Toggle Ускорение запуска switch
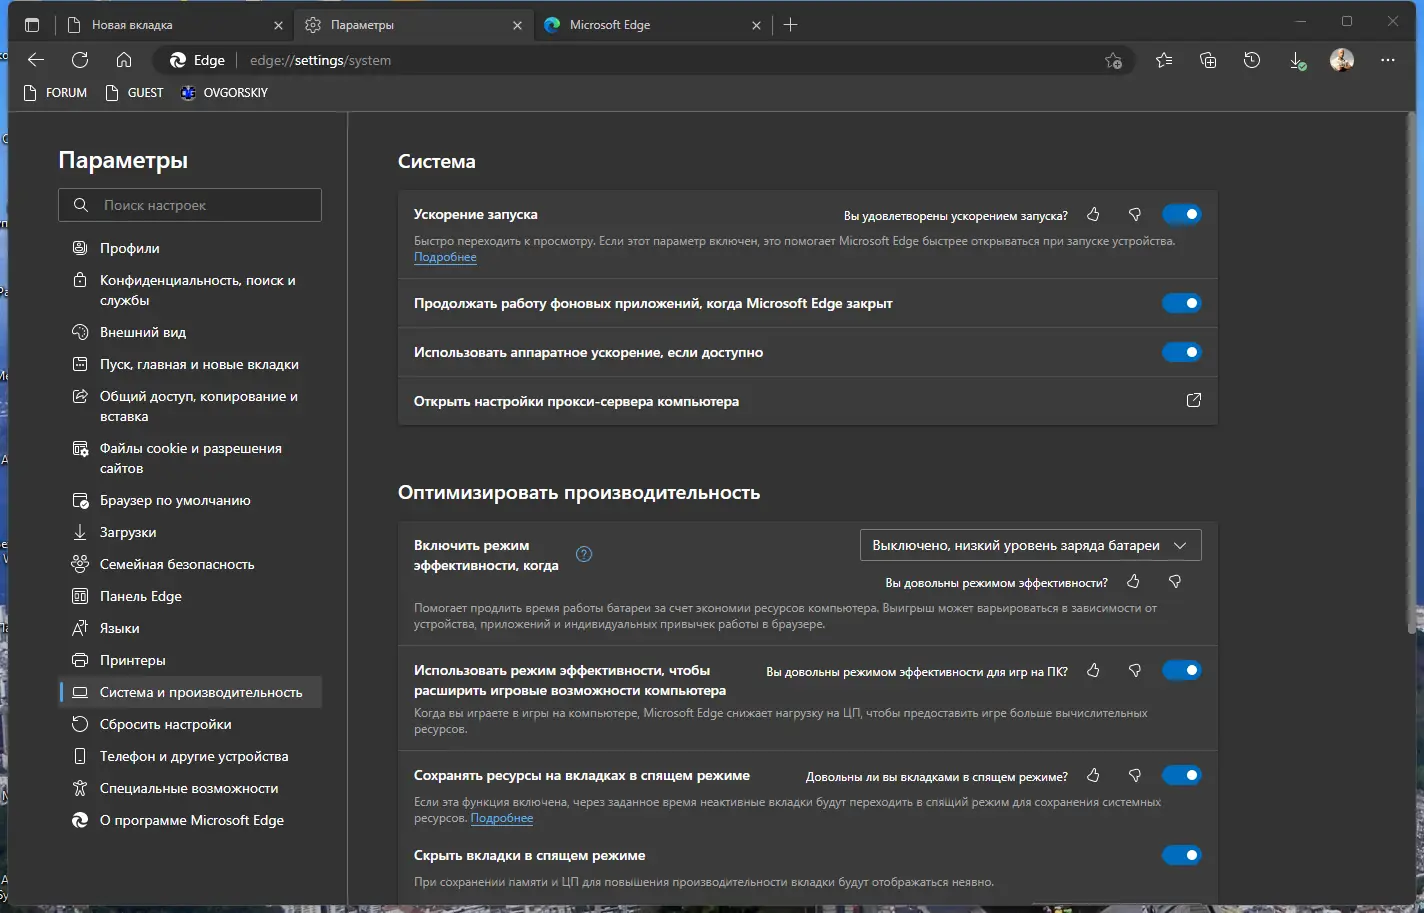Screen dimensions: 1424x913 coord(1181,214)
